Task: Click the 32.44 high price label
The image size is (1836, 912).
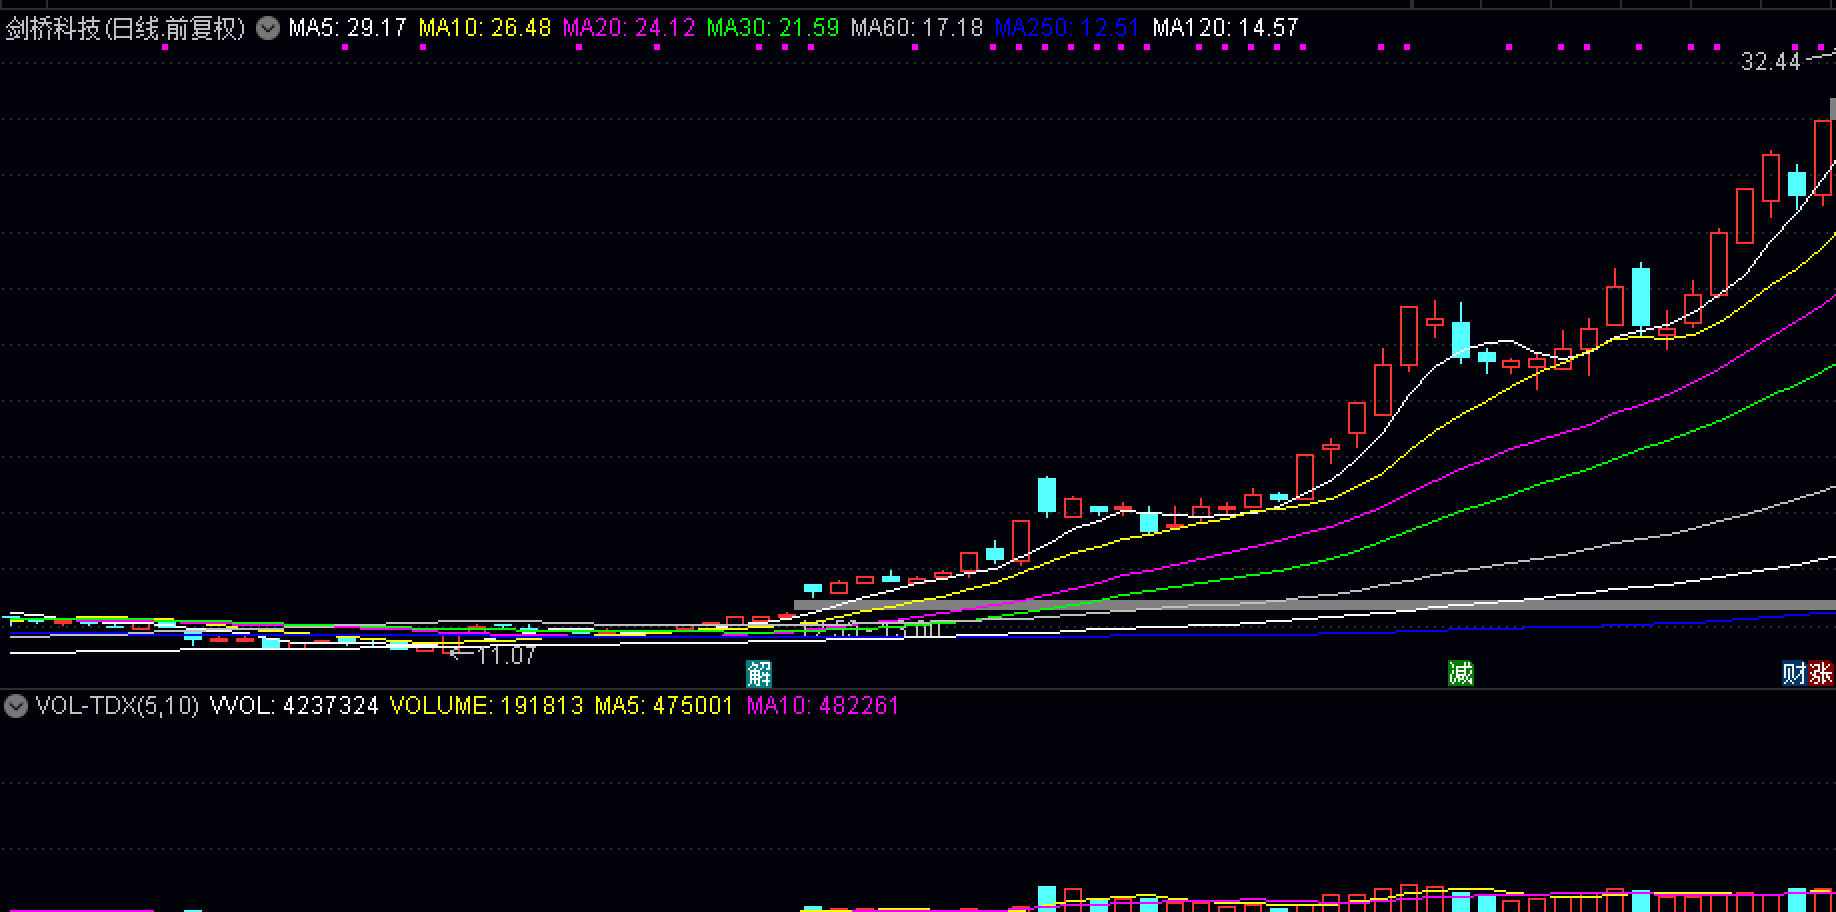Action: click(1770, 62)
